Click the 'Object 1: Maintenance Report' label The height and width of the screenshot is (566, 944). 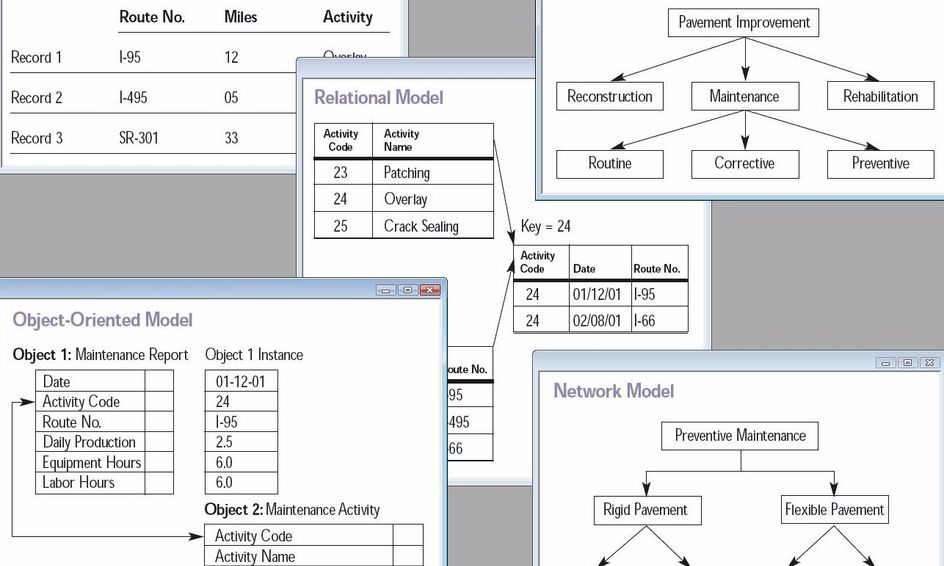[101, 355]
